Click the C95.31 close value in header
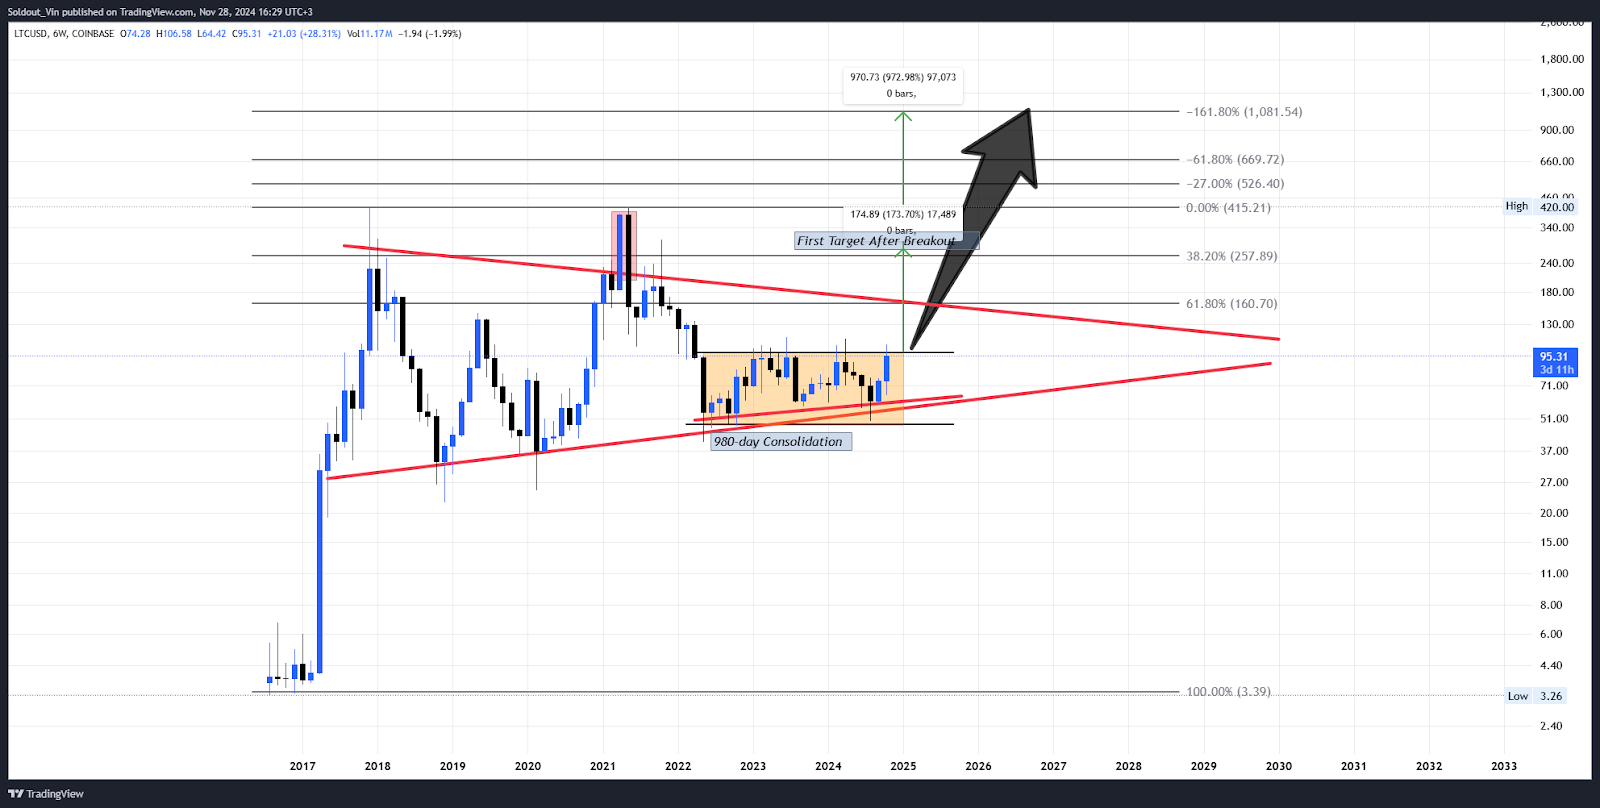 pos(247,34)
